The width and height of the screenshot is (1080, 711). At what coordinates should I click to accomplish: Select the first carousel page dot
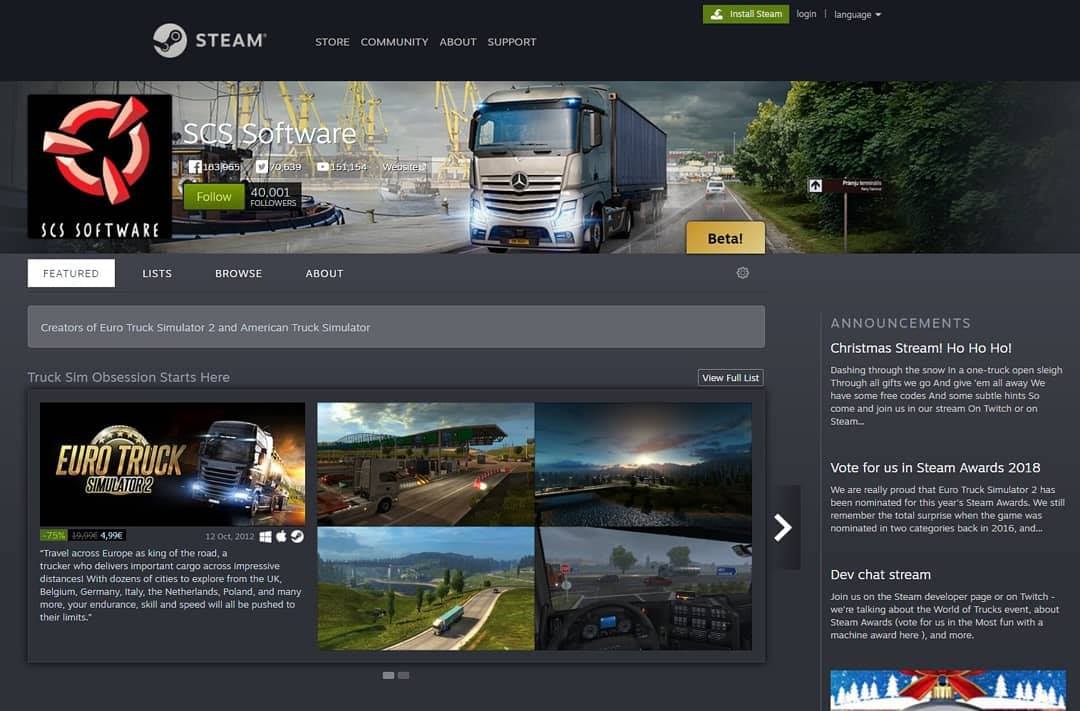[388, 675]
